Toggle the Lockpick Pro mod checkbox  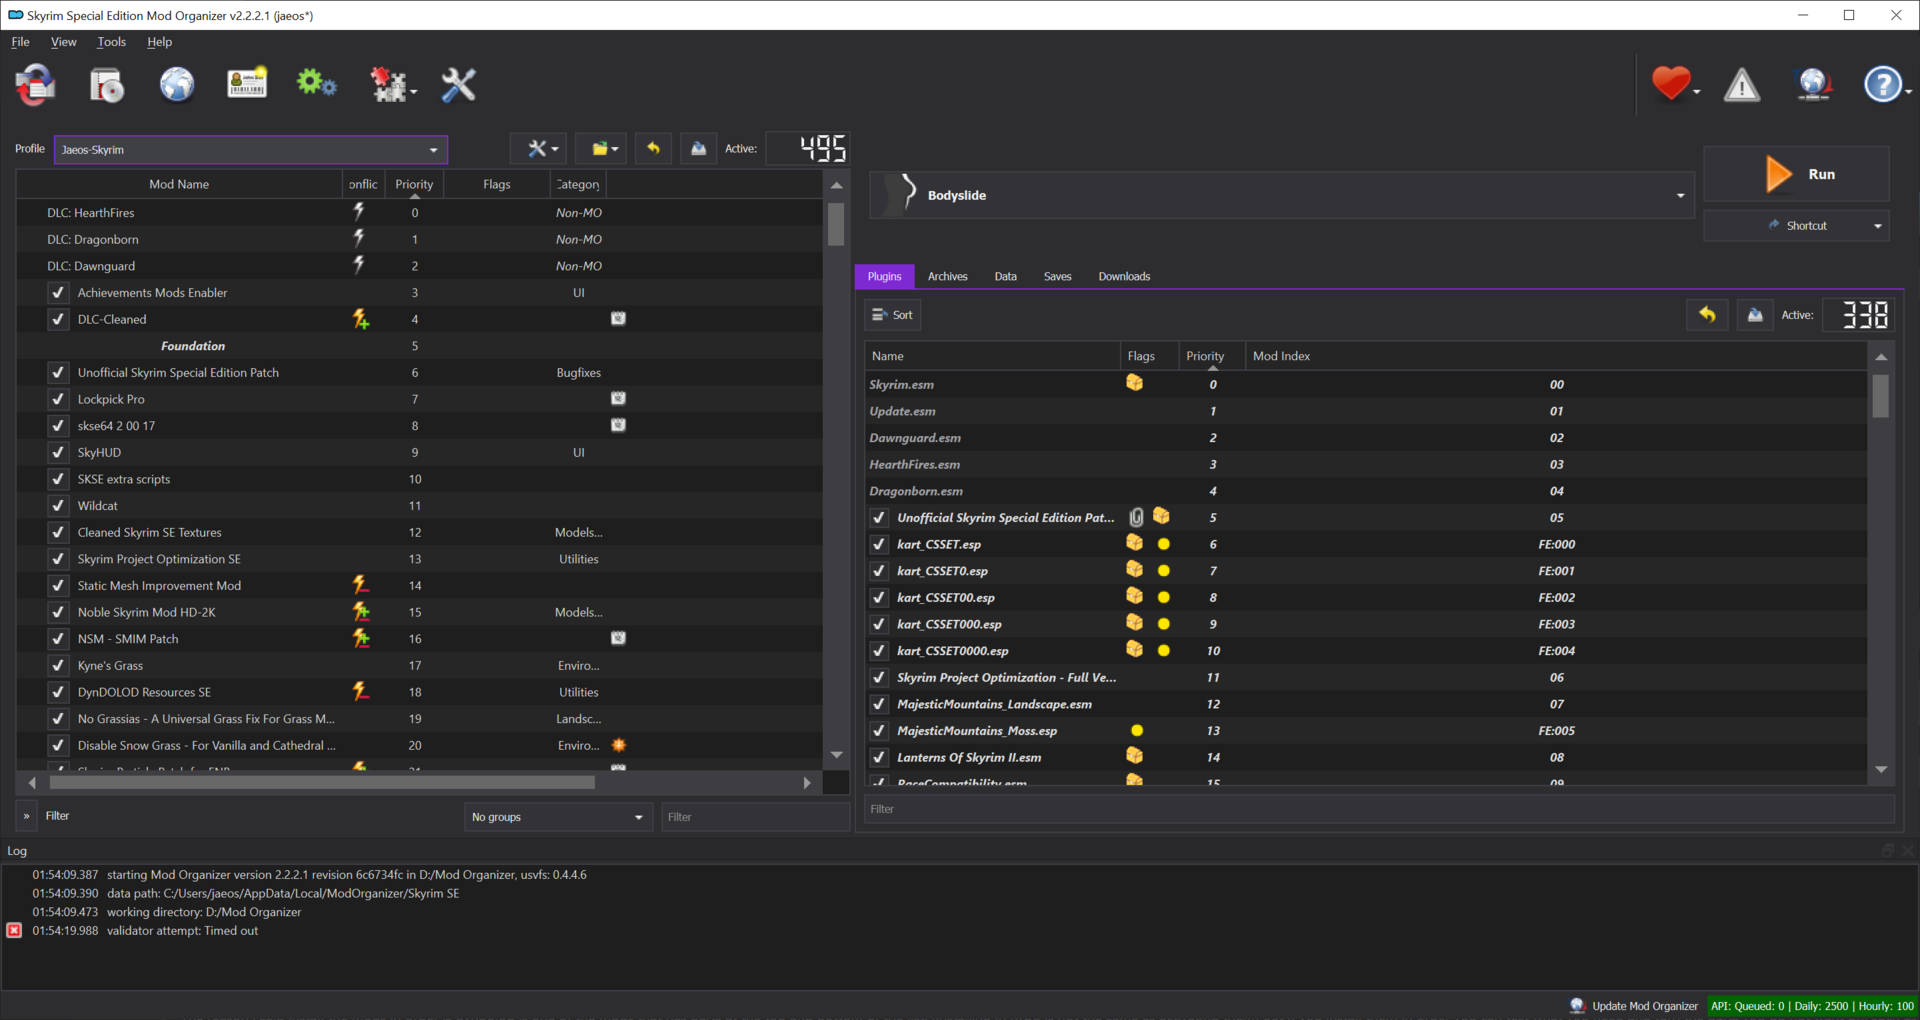pyautogui.click(x=58, y=399)
